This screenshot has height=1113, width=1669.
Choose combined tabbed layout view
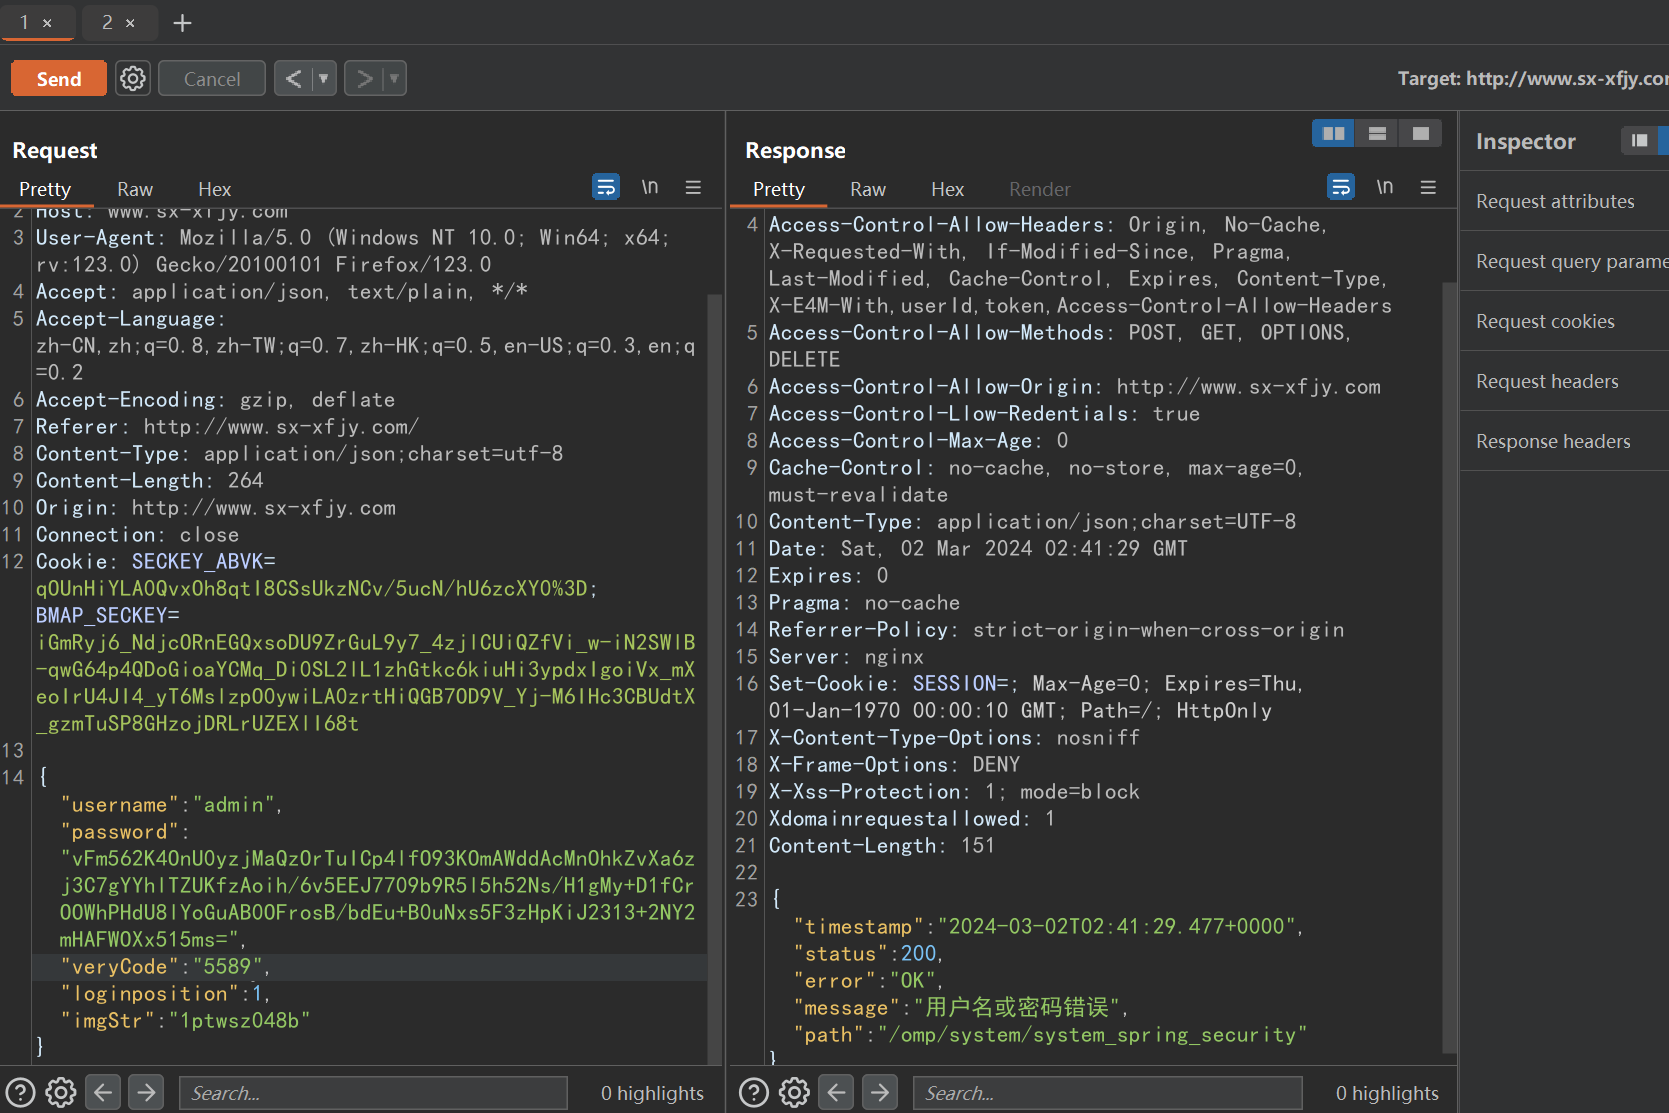tap(1420, 133)
